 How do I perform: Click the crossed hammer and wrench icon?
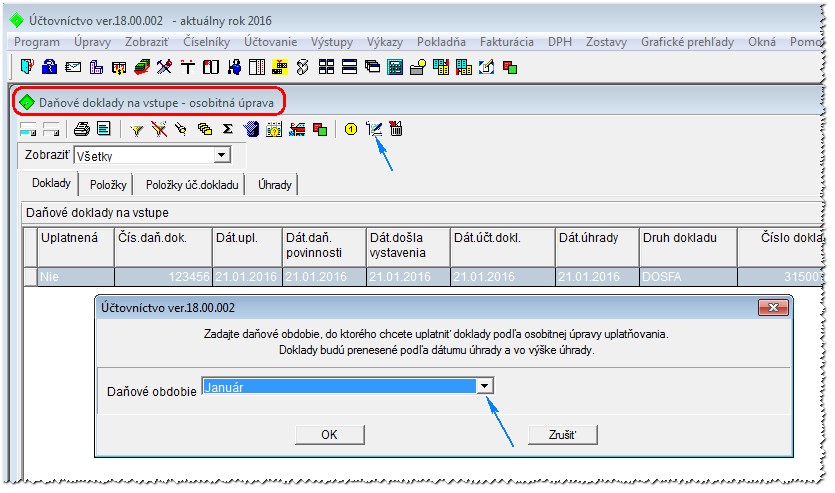[x=165, y=67]
